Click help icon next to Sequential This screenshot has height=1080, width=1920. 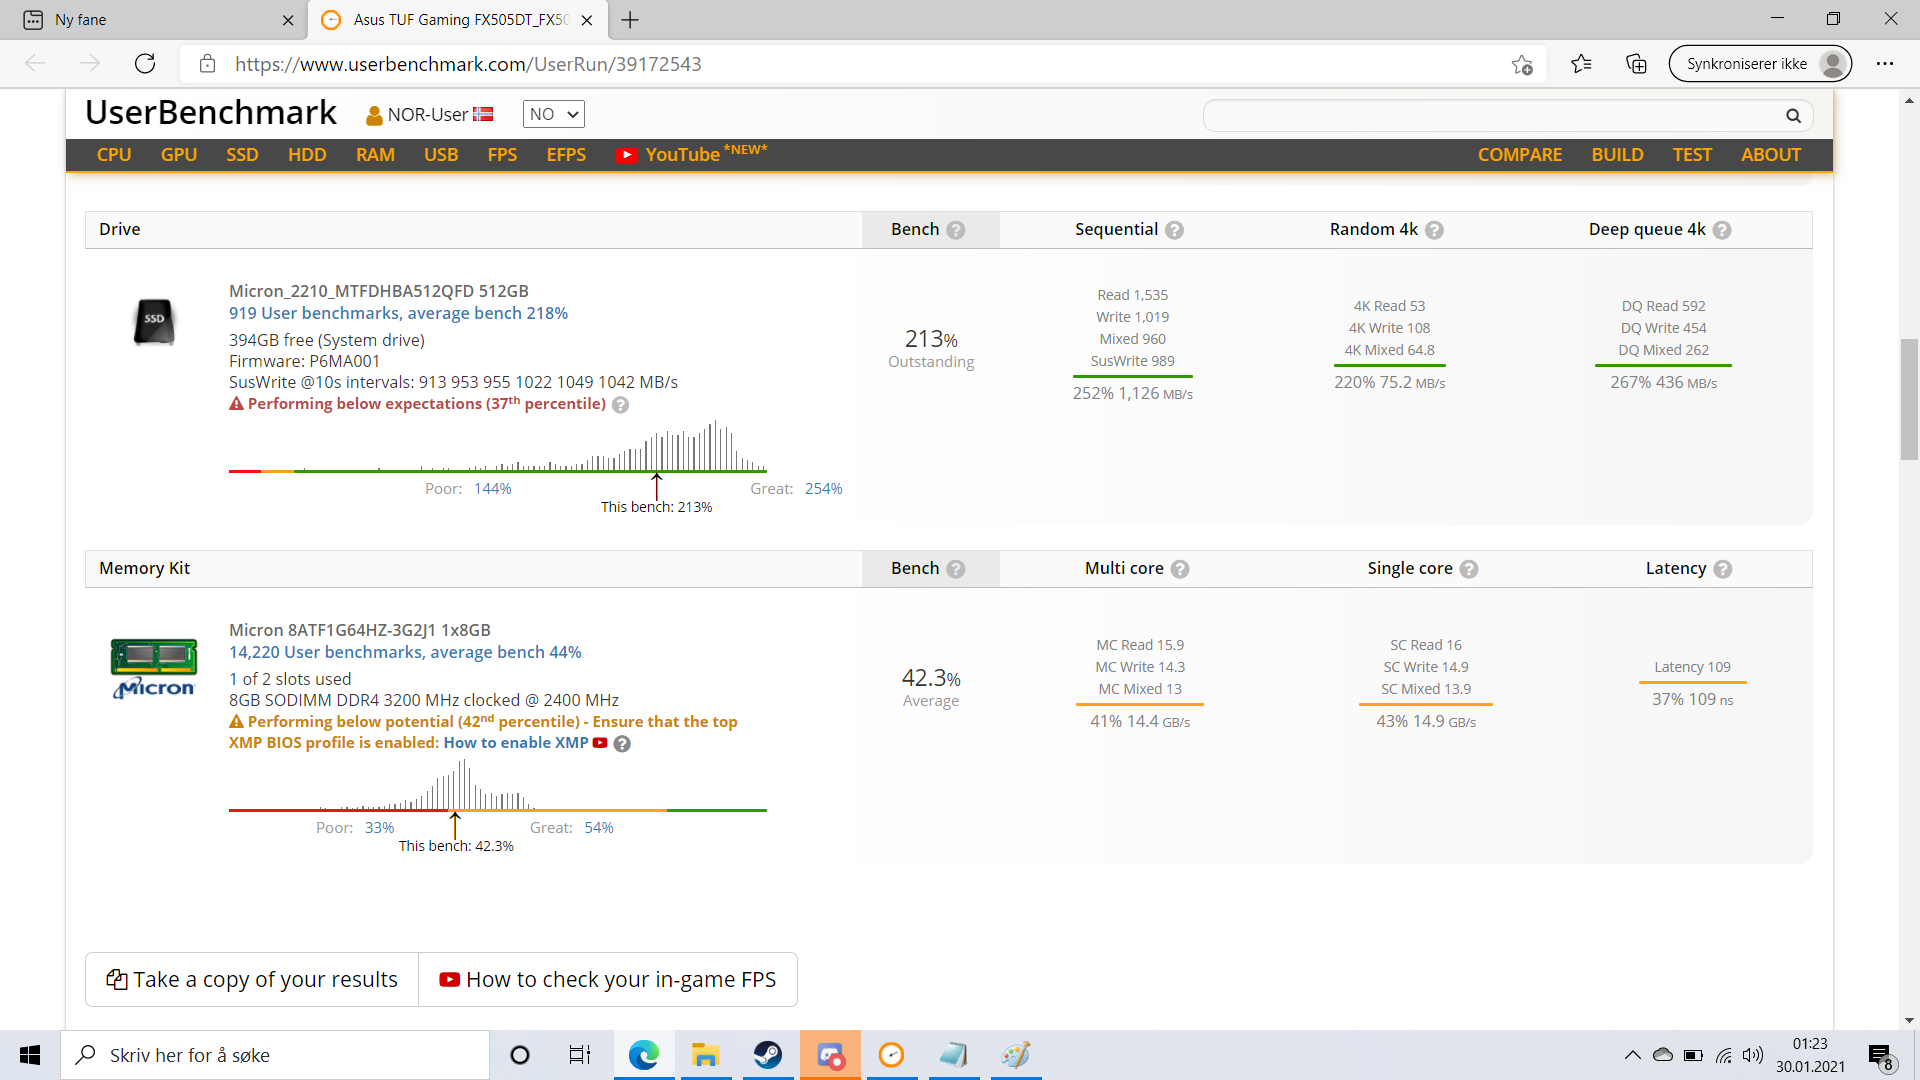click(x=1175, y=230)
